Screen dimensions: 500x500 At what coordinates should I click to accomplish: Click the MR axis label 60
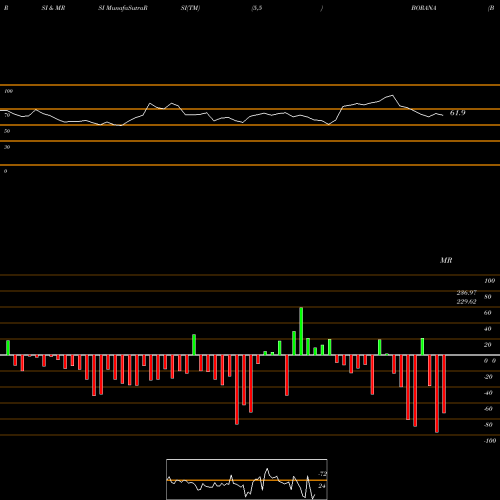click(x=487, y=313)
